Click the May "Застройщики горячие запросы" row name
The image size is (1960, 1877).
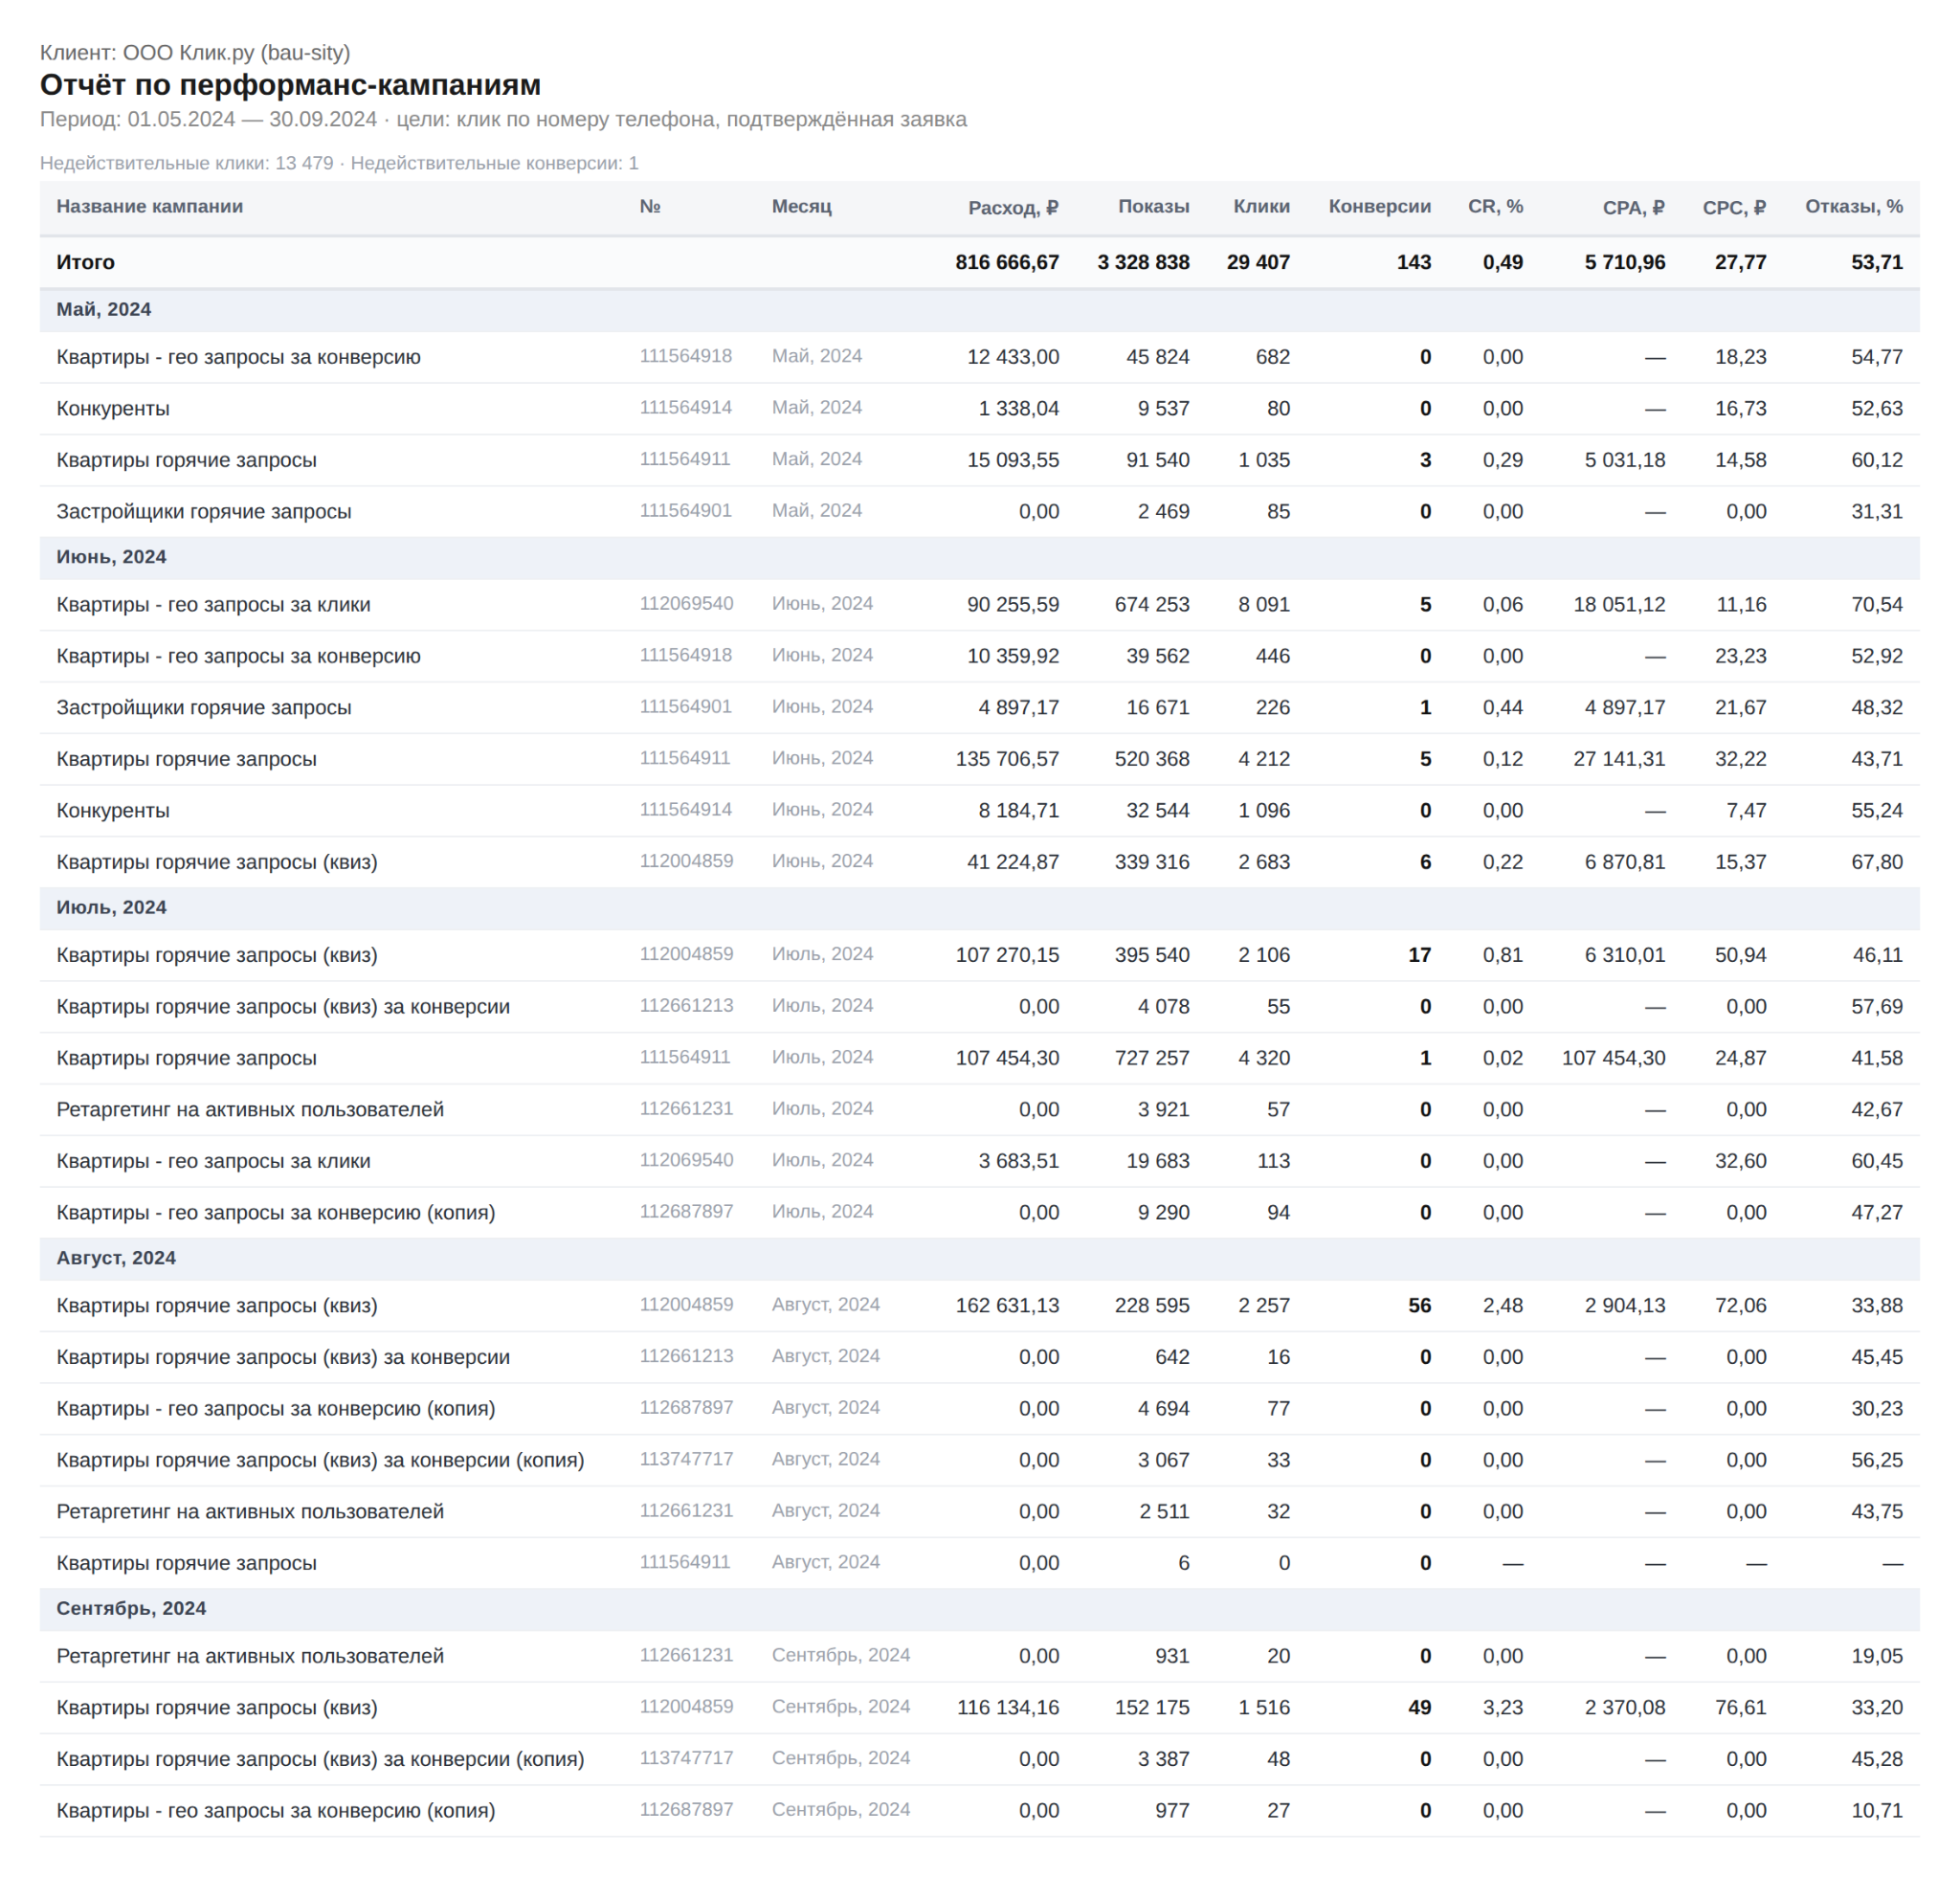pyautogui.click(x=204, y=511)
